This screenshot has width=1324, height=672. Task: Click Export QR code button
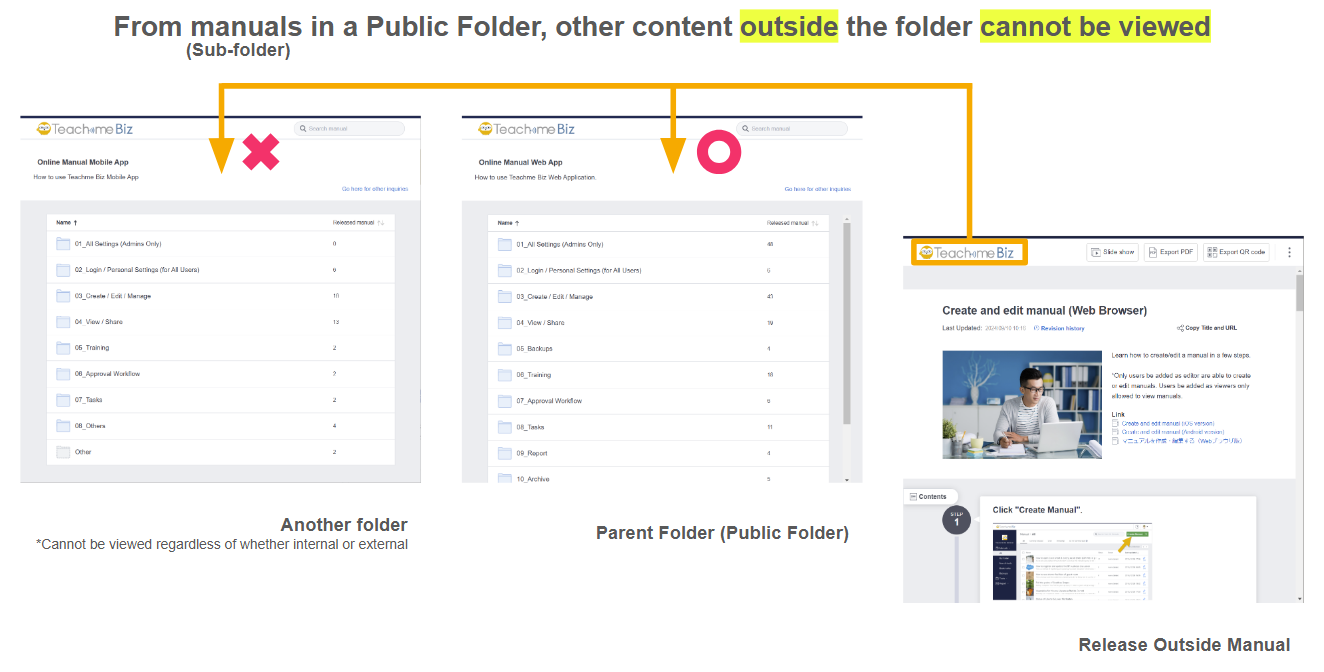pyautogui.click(x=1236, y=252)
